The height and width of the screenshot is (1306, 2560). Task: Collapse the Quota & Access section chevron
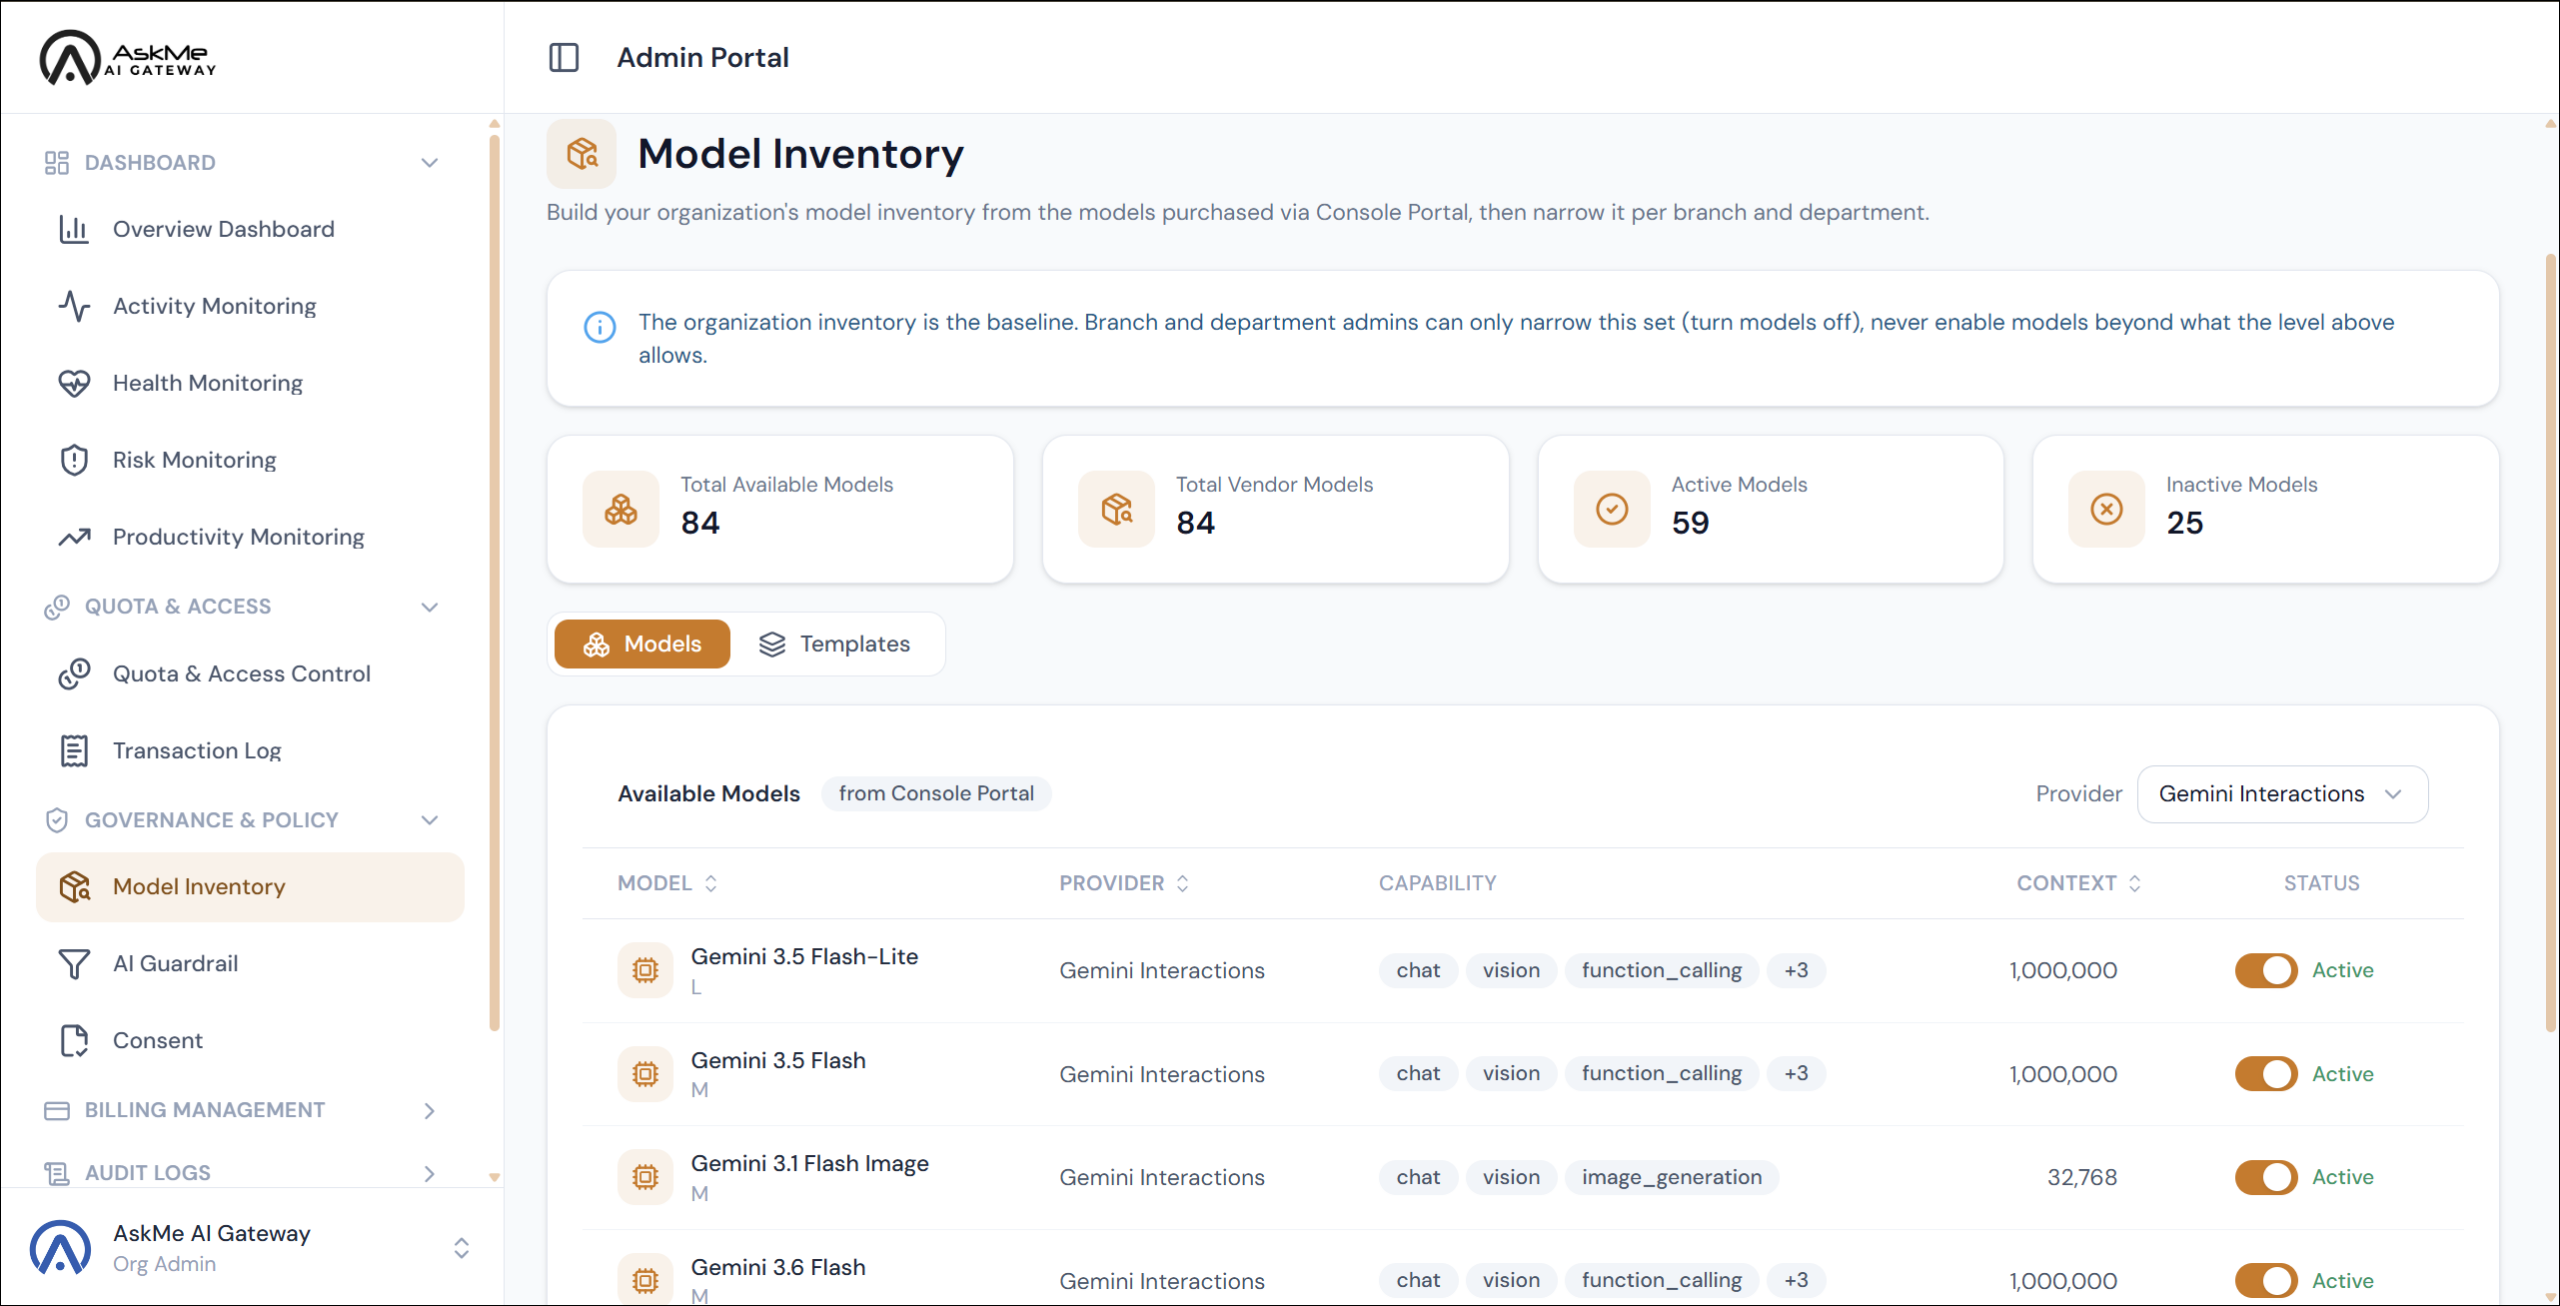[430, 607]
